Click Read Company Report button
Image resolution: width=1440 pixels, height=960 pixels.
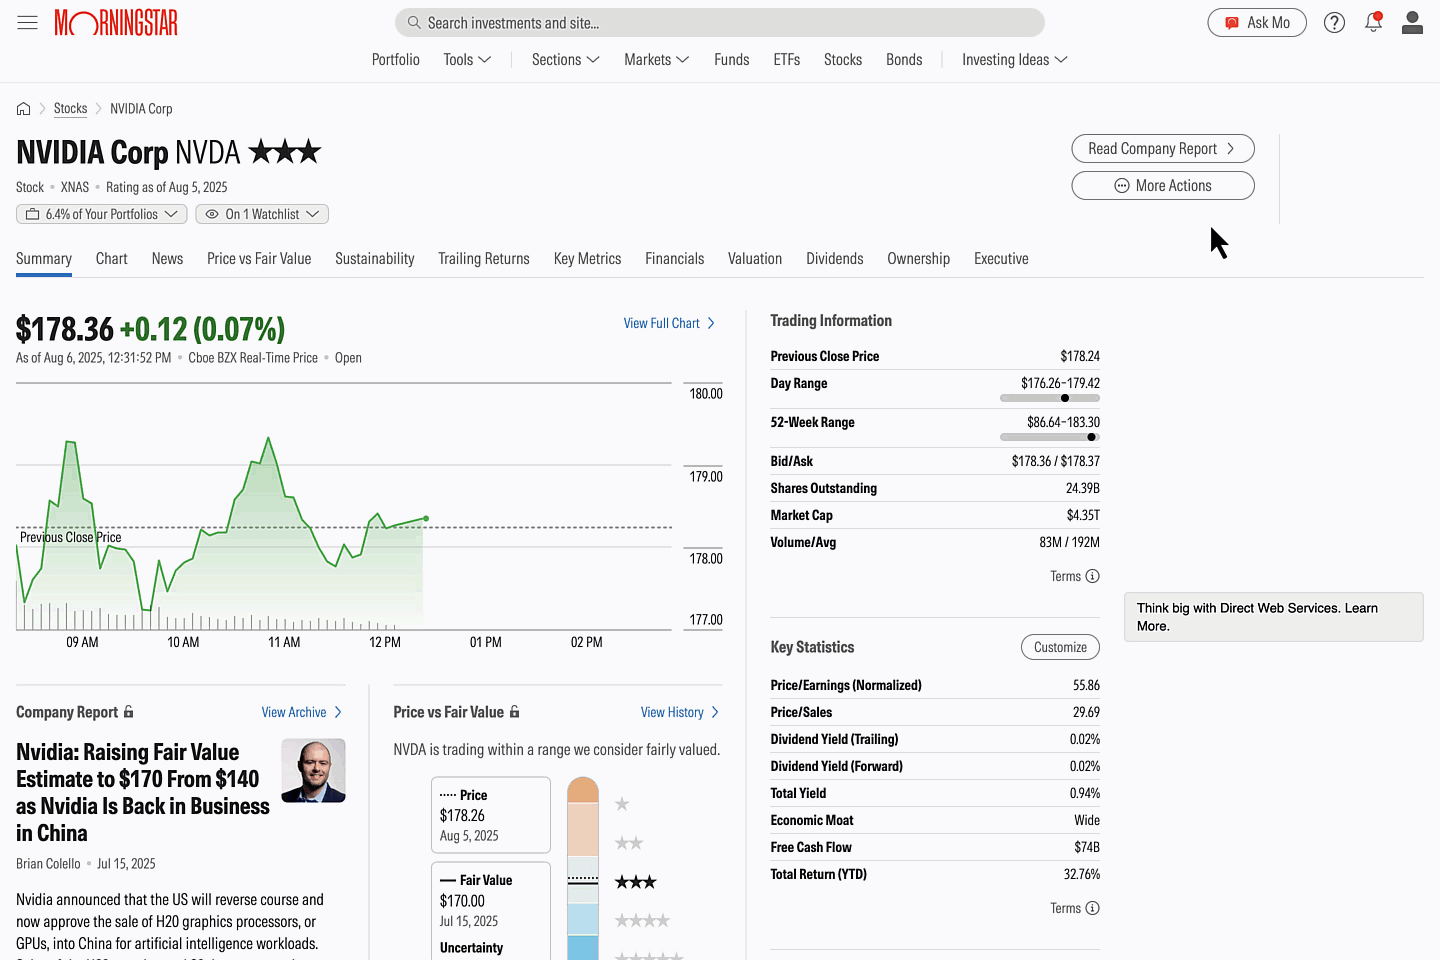click(x=1163, y=149)
